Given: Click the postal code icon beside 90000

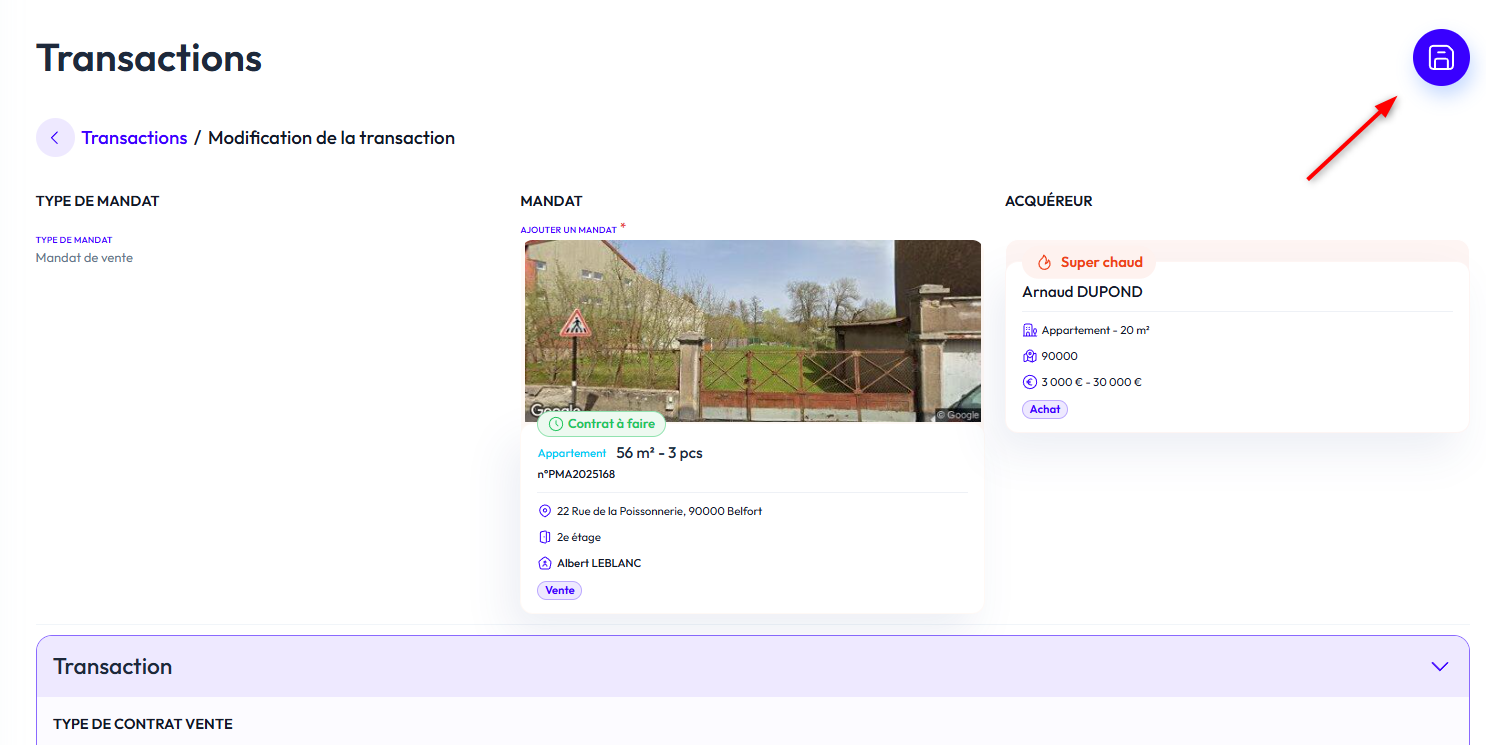Looking at the screenshot, I should 1029,356.
